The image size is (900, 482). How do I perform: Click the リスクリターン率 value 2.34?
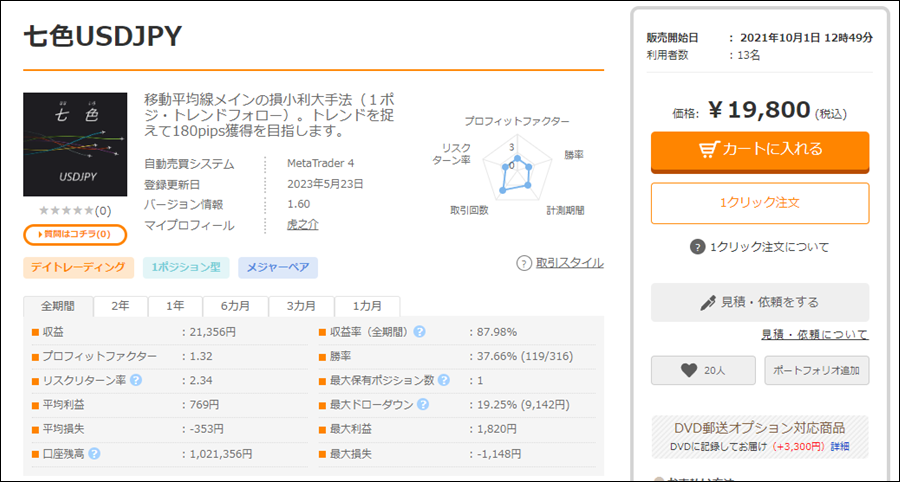point(201,380)
